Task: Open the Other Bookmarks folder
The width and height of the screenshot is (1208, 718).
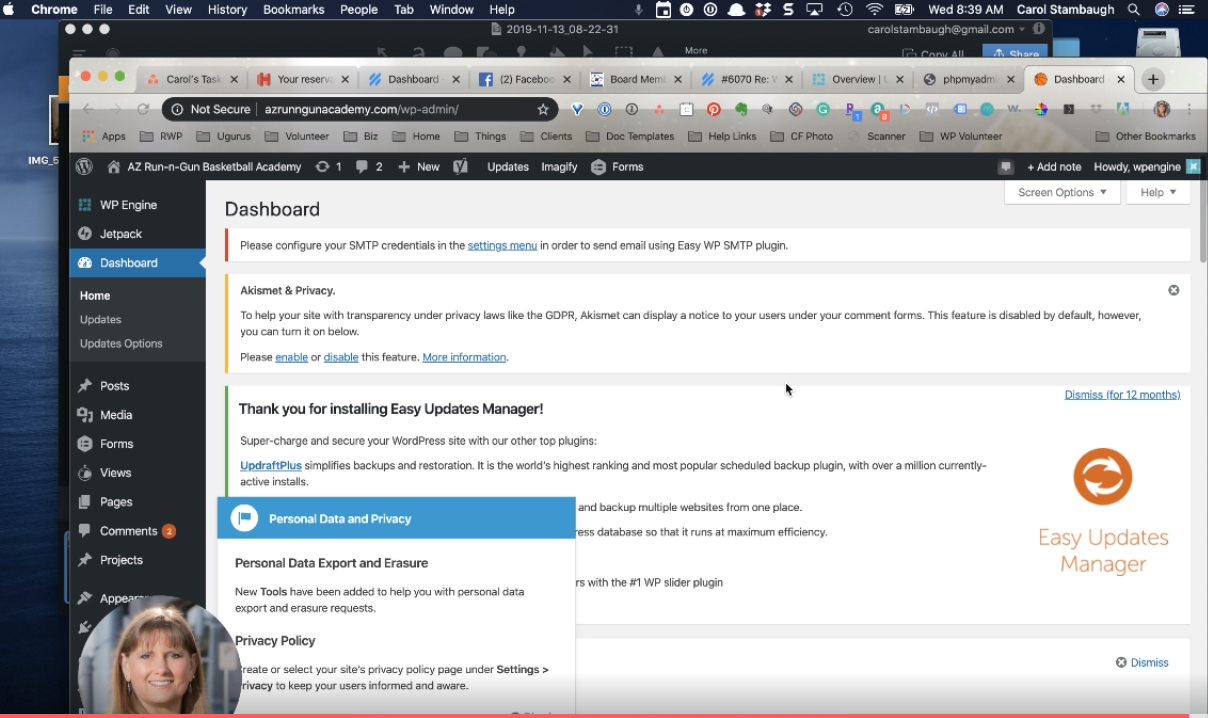Action: point(1146,136)
